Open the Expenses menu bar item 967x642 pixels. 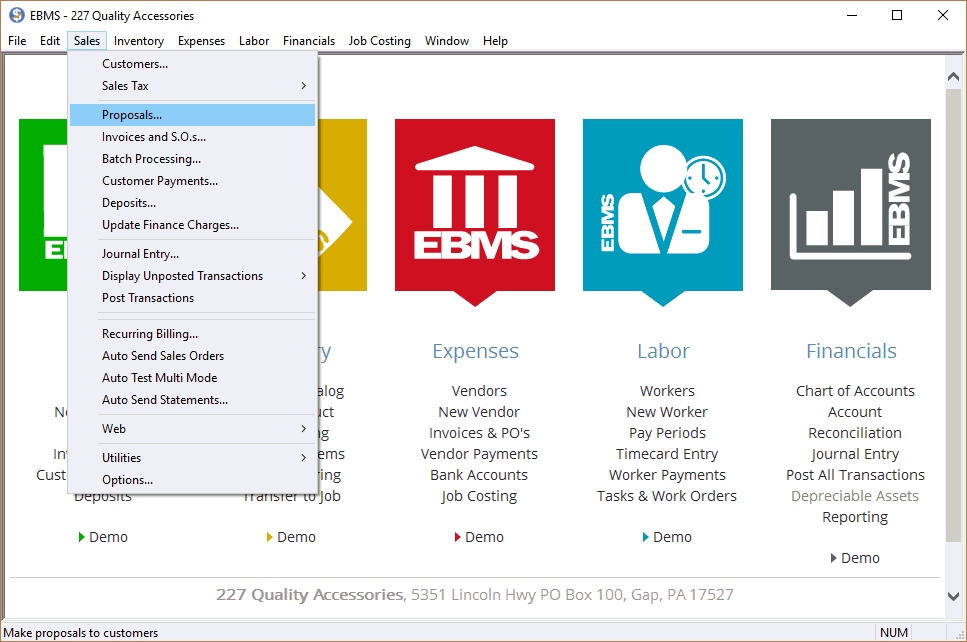pyautogui.click(x=202, y=41)
